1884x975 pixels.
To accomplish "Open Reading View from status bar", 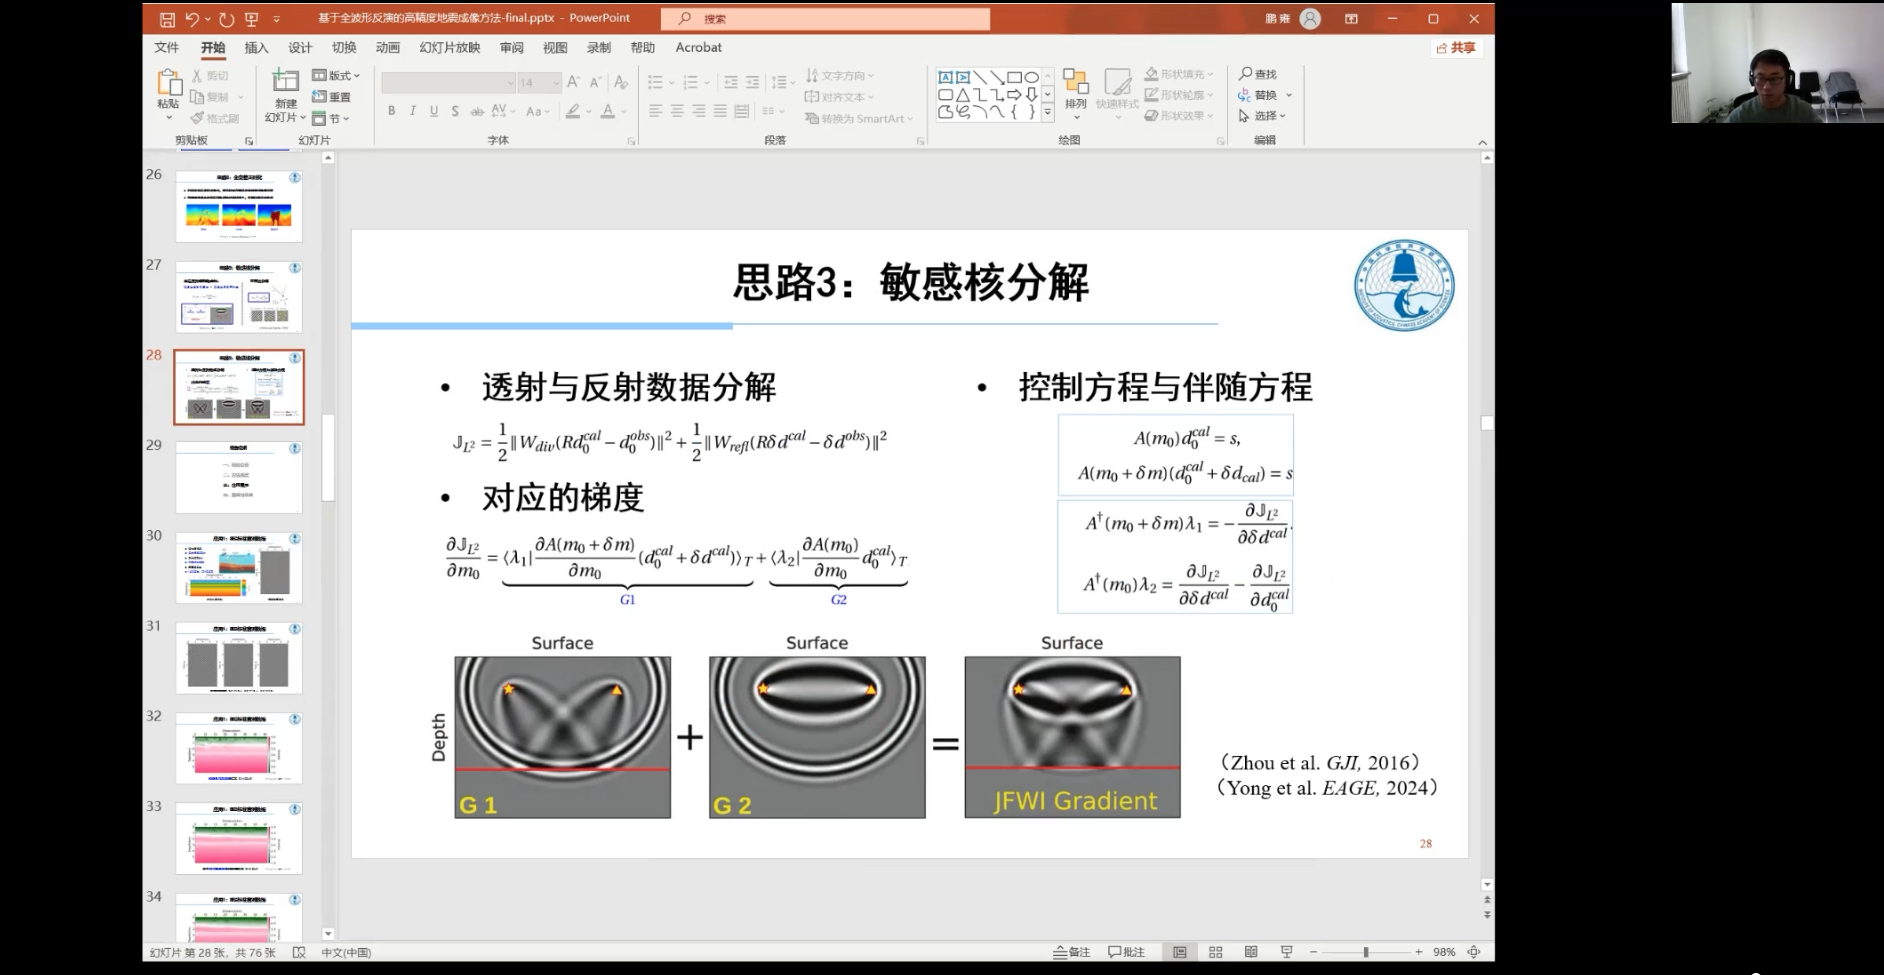I will pyautogui.click(x=1251, y=952).
